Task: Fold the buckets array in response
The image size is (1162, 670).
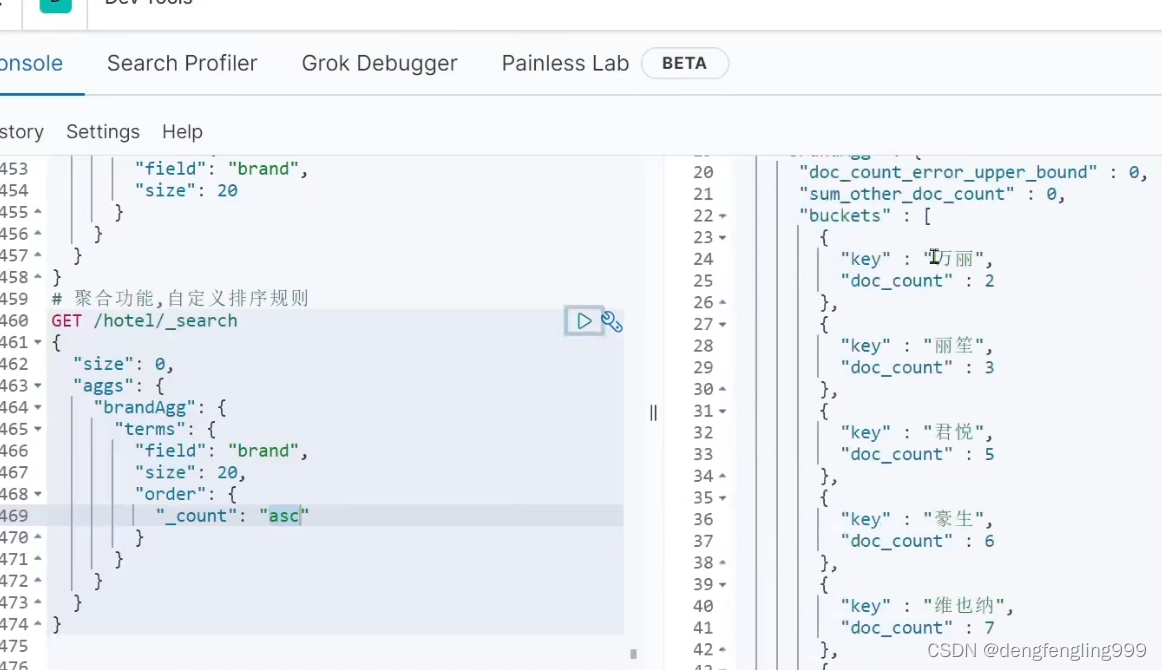Action: pos(722,216)
